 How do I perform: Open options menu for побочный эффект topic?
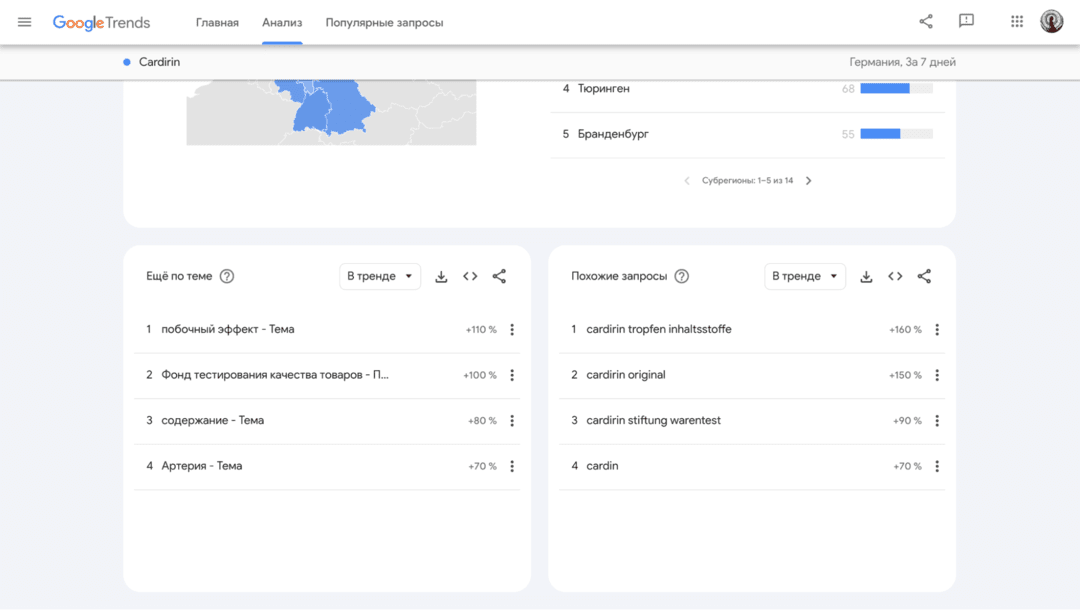512,328
